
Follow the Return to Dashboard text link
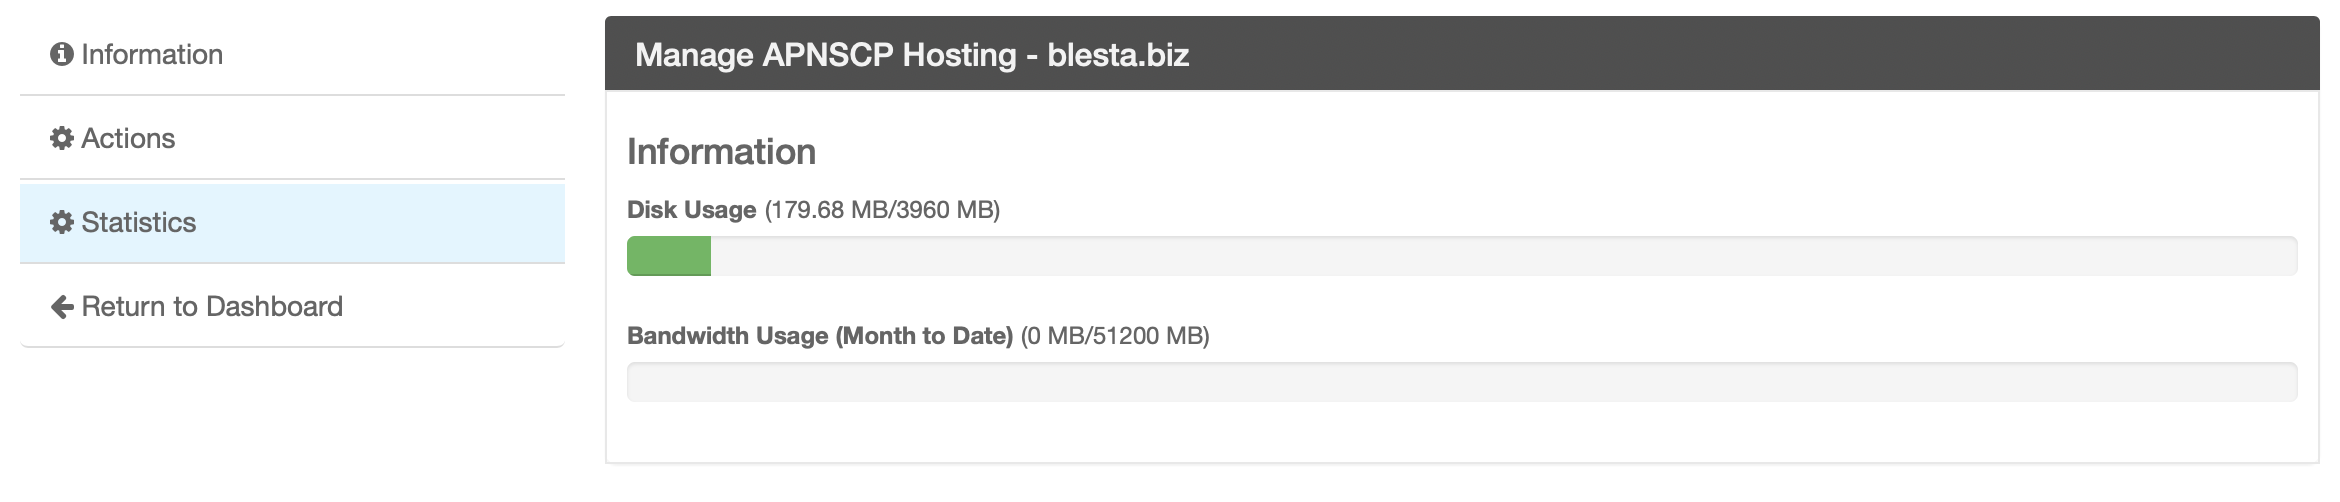(212, 307)
